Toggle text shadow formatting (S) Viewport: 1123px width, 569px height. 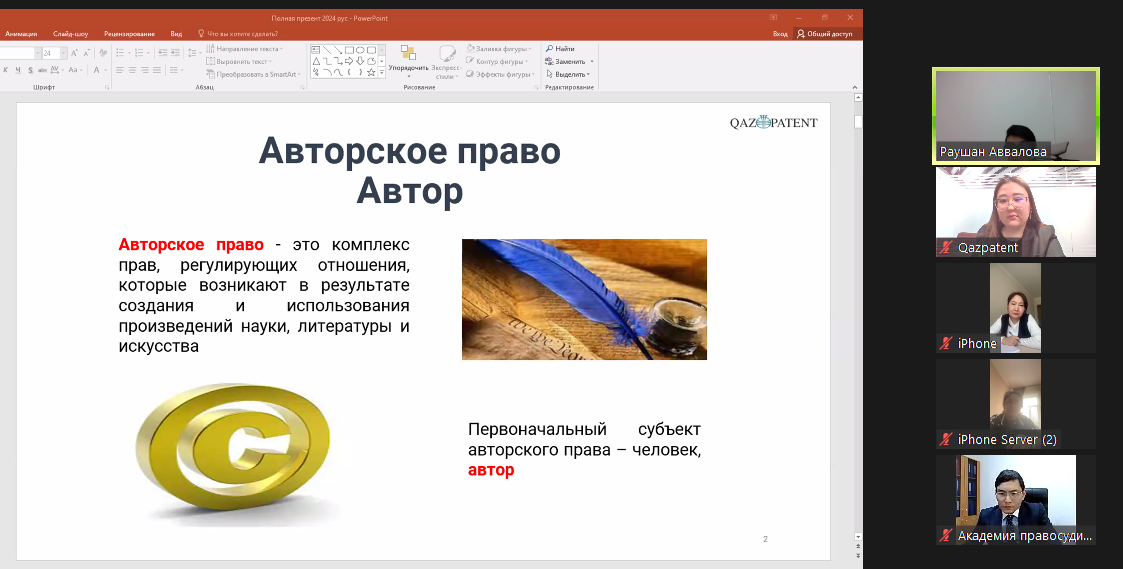pyautogui.click(x=31, y=70)
